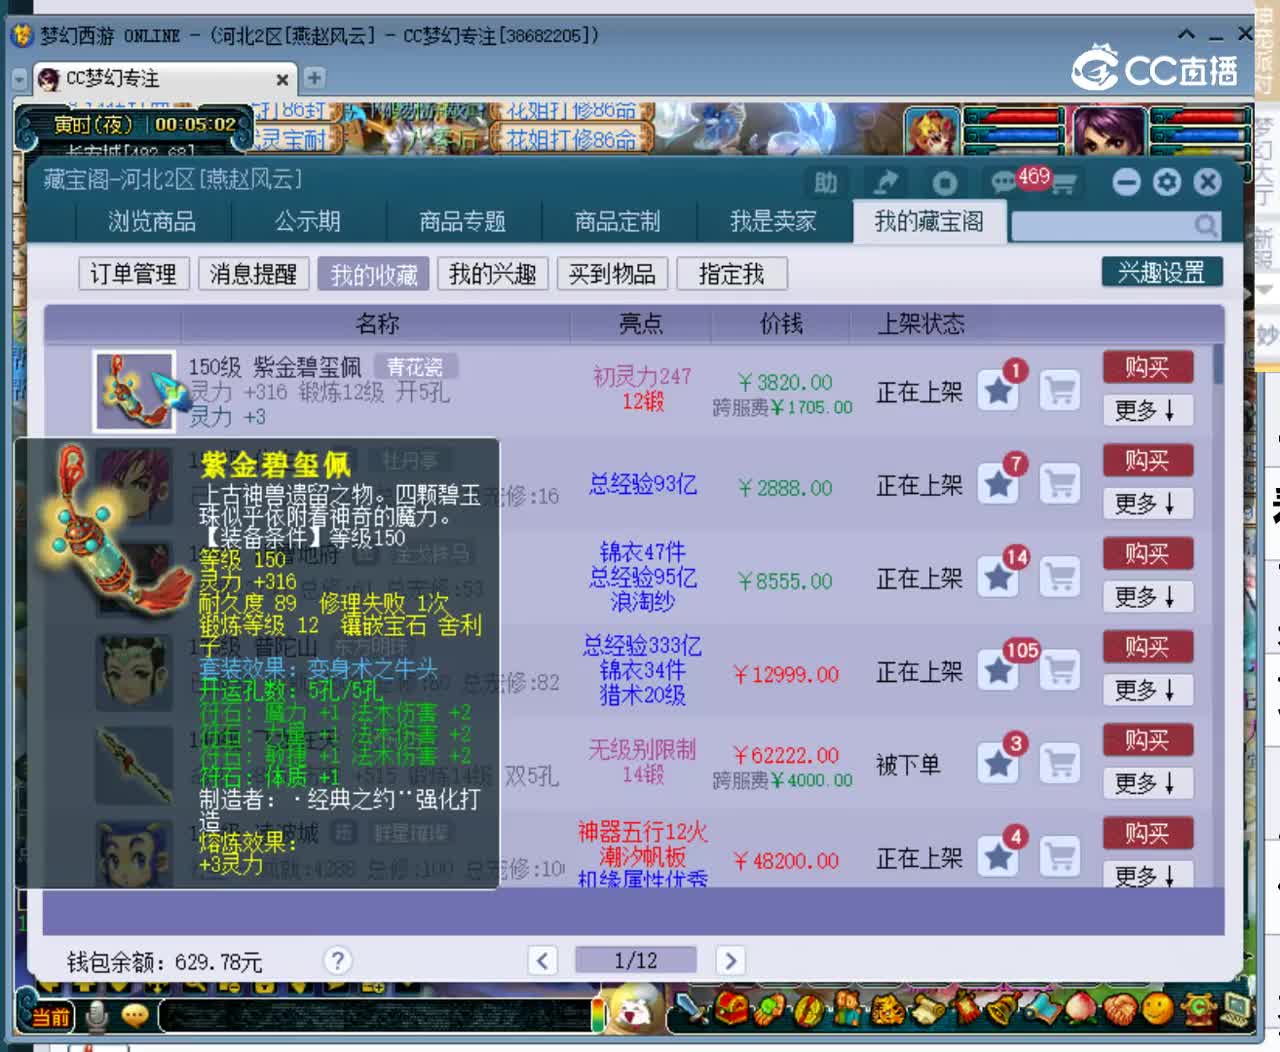Open 买到物品 sub-tab
The height and width of the screenshot is (1052, 1280).
[612, 274]
